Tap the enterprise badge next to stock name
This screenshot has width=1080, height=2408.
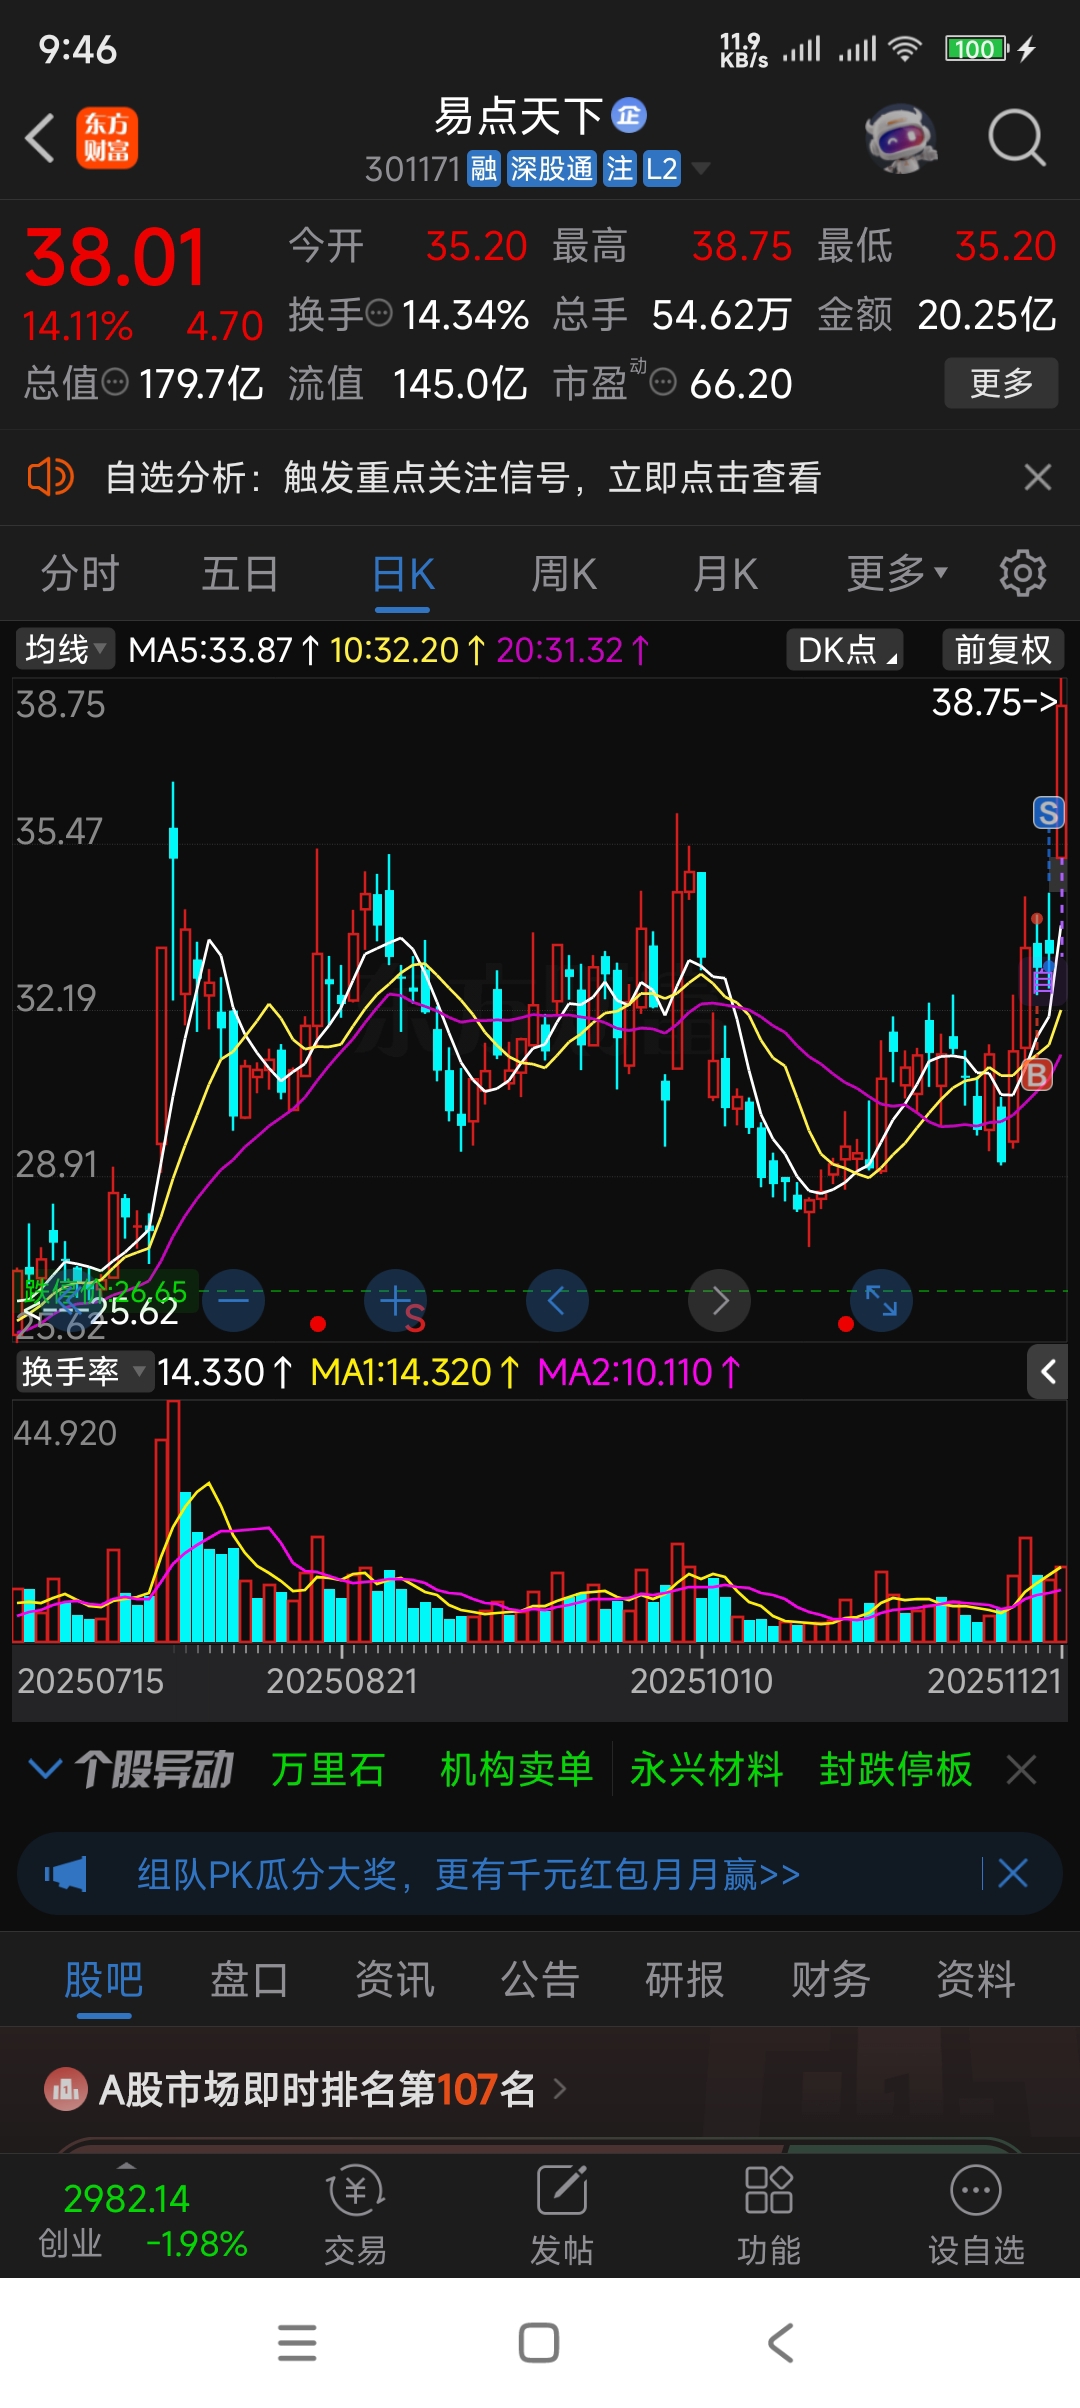click(x=629, y=116)
